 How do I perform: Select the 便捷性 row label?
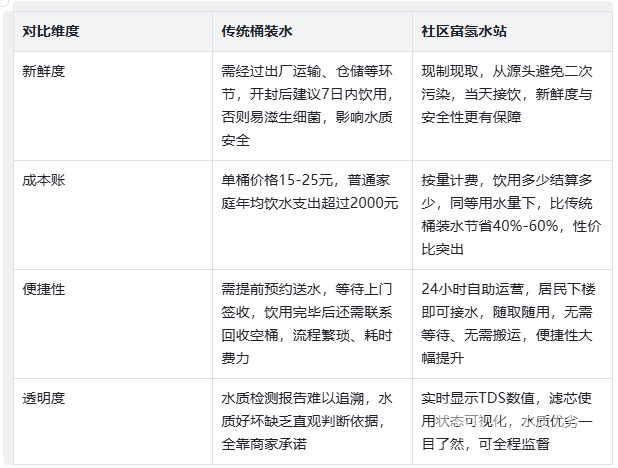click(44, 288)
